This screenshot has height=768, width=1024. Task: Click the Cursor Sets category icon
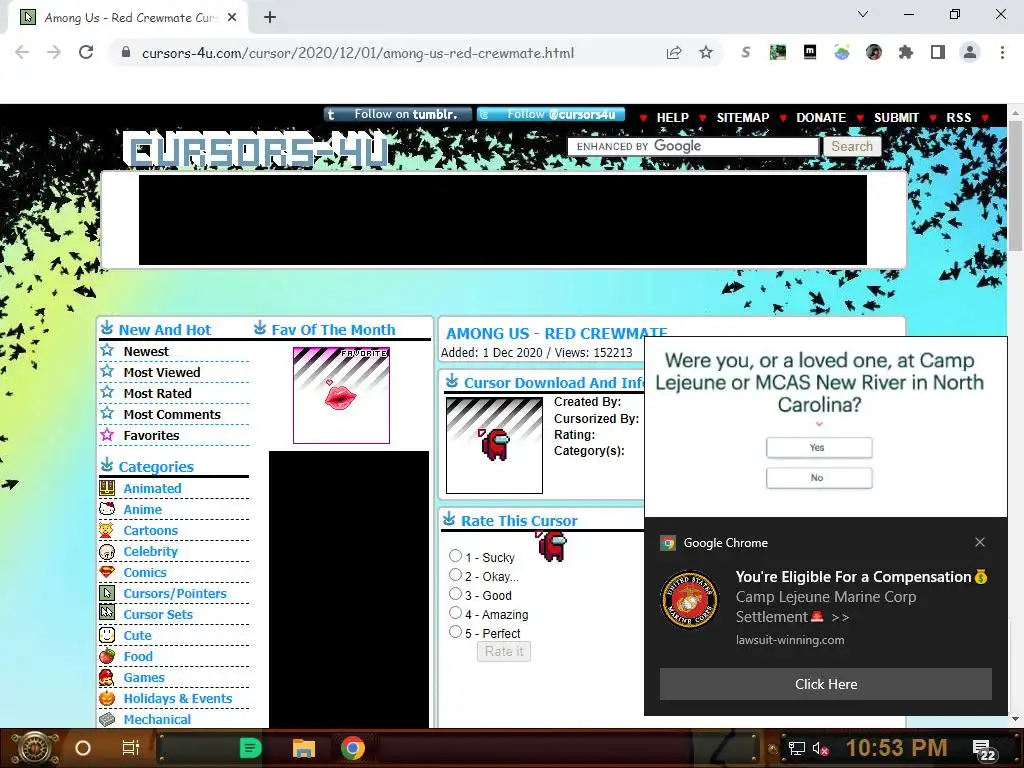[107, 614]
